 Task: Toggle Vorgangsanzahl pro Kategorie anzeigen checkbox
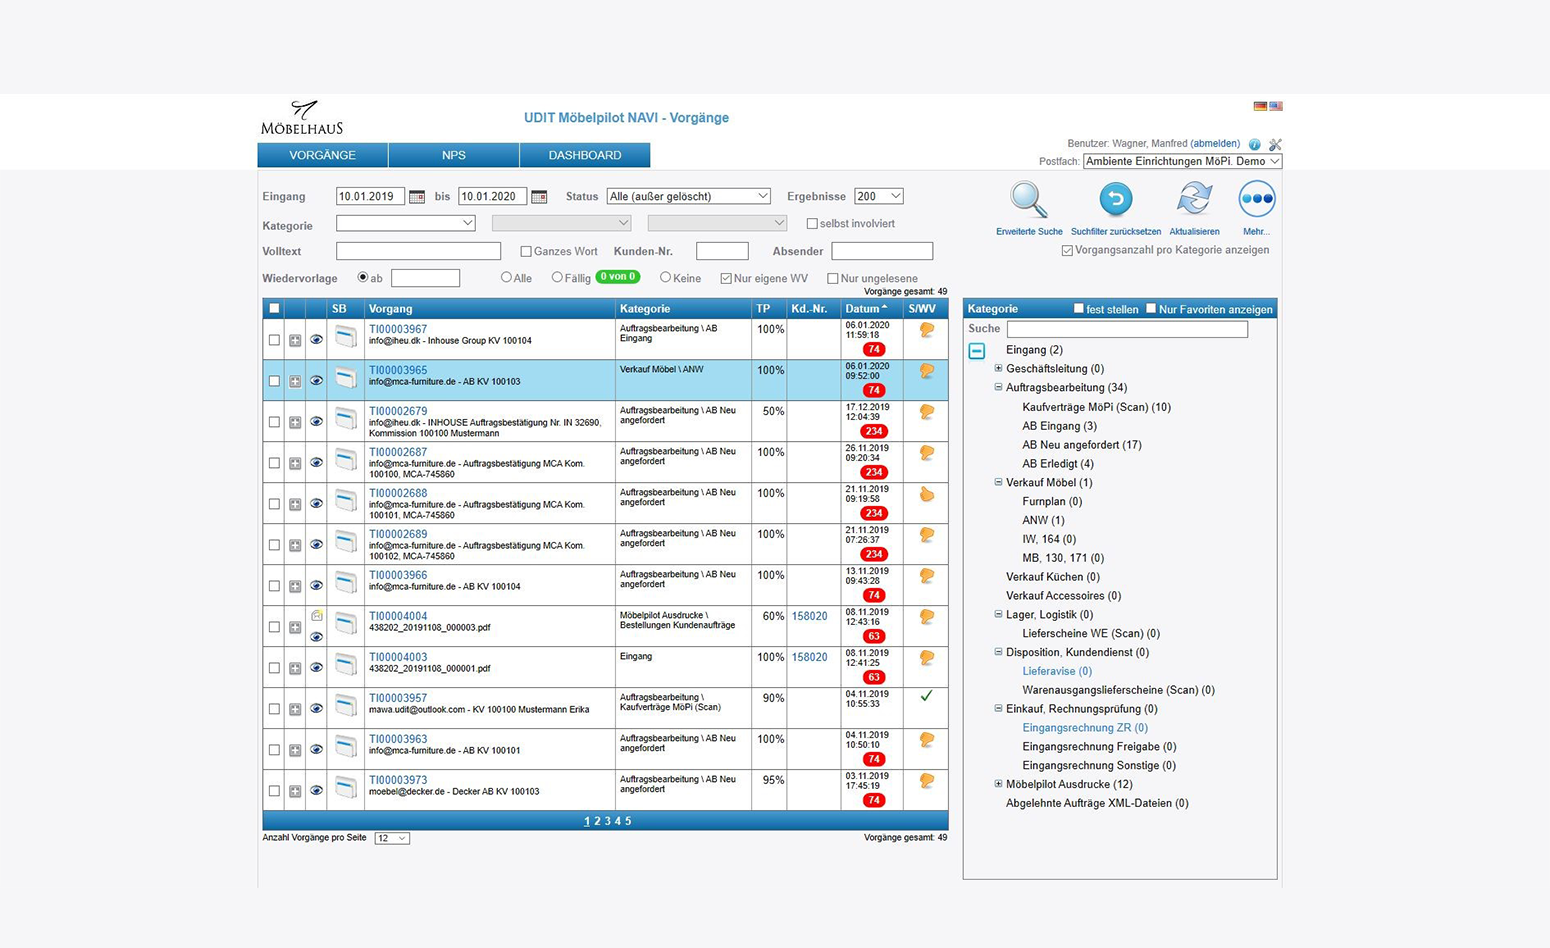(x=1067, y=250)
